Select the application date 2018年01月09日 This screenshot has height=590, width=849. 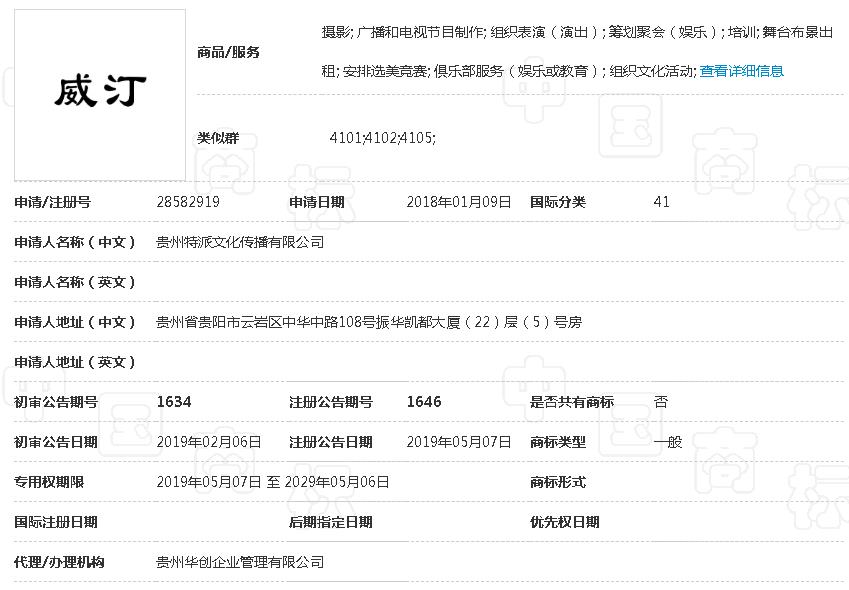point(459,202)
